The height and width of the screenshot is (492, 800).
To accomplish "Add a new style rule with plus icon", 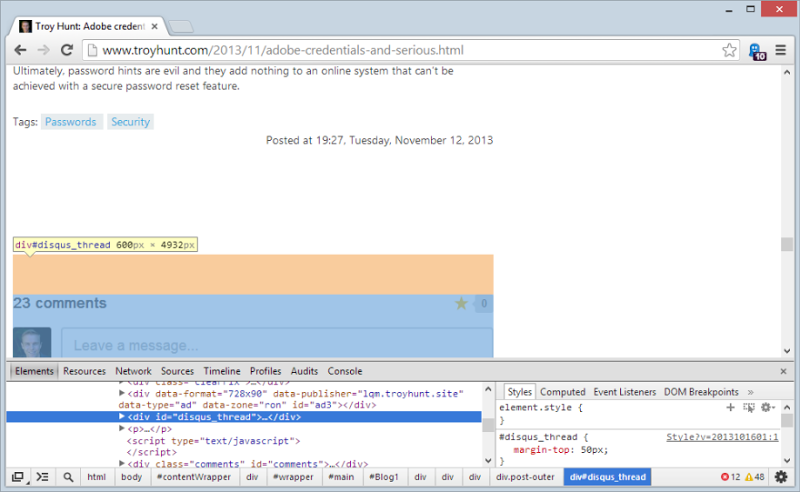I will [731, 407].
